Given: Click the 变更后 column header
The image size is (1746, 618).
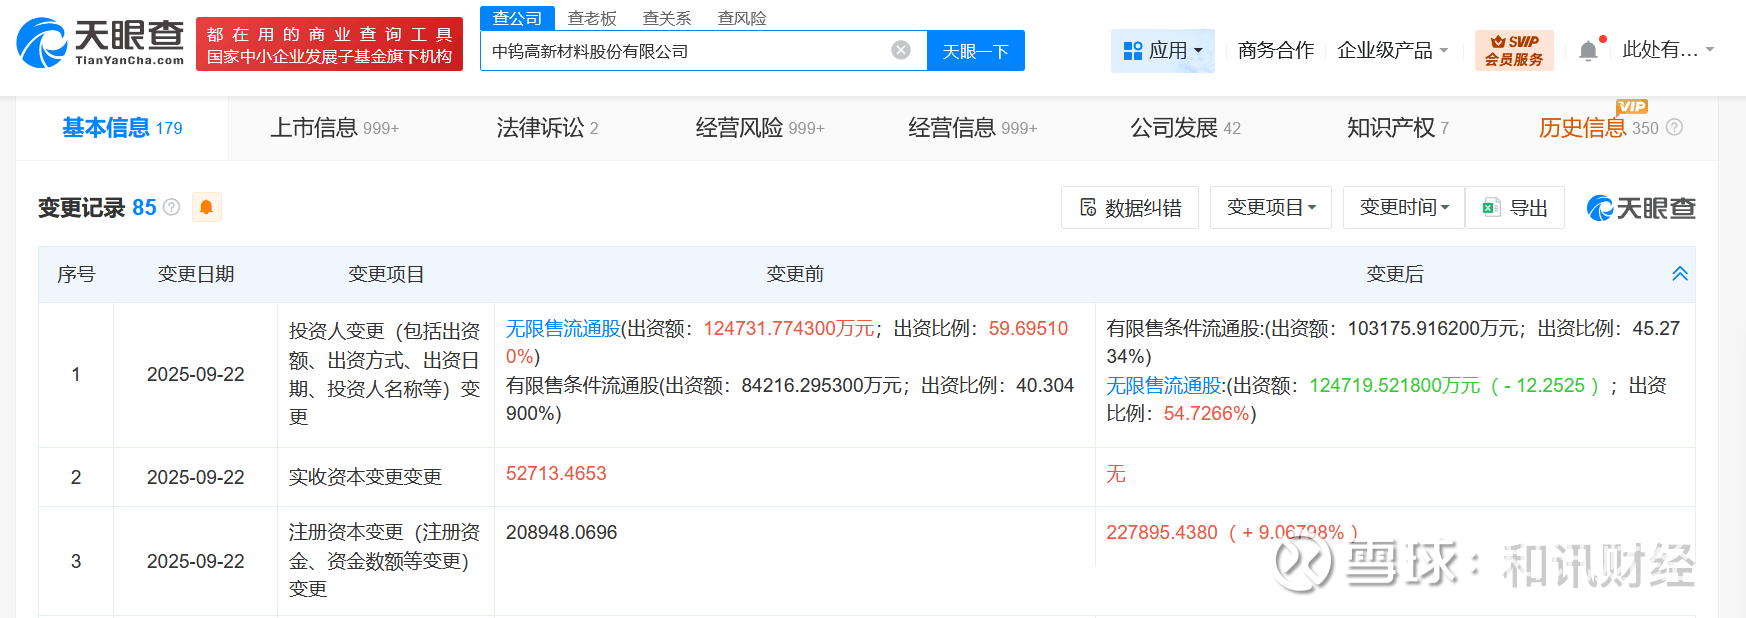Looking at the screenshot, I should click(1395, 274).
